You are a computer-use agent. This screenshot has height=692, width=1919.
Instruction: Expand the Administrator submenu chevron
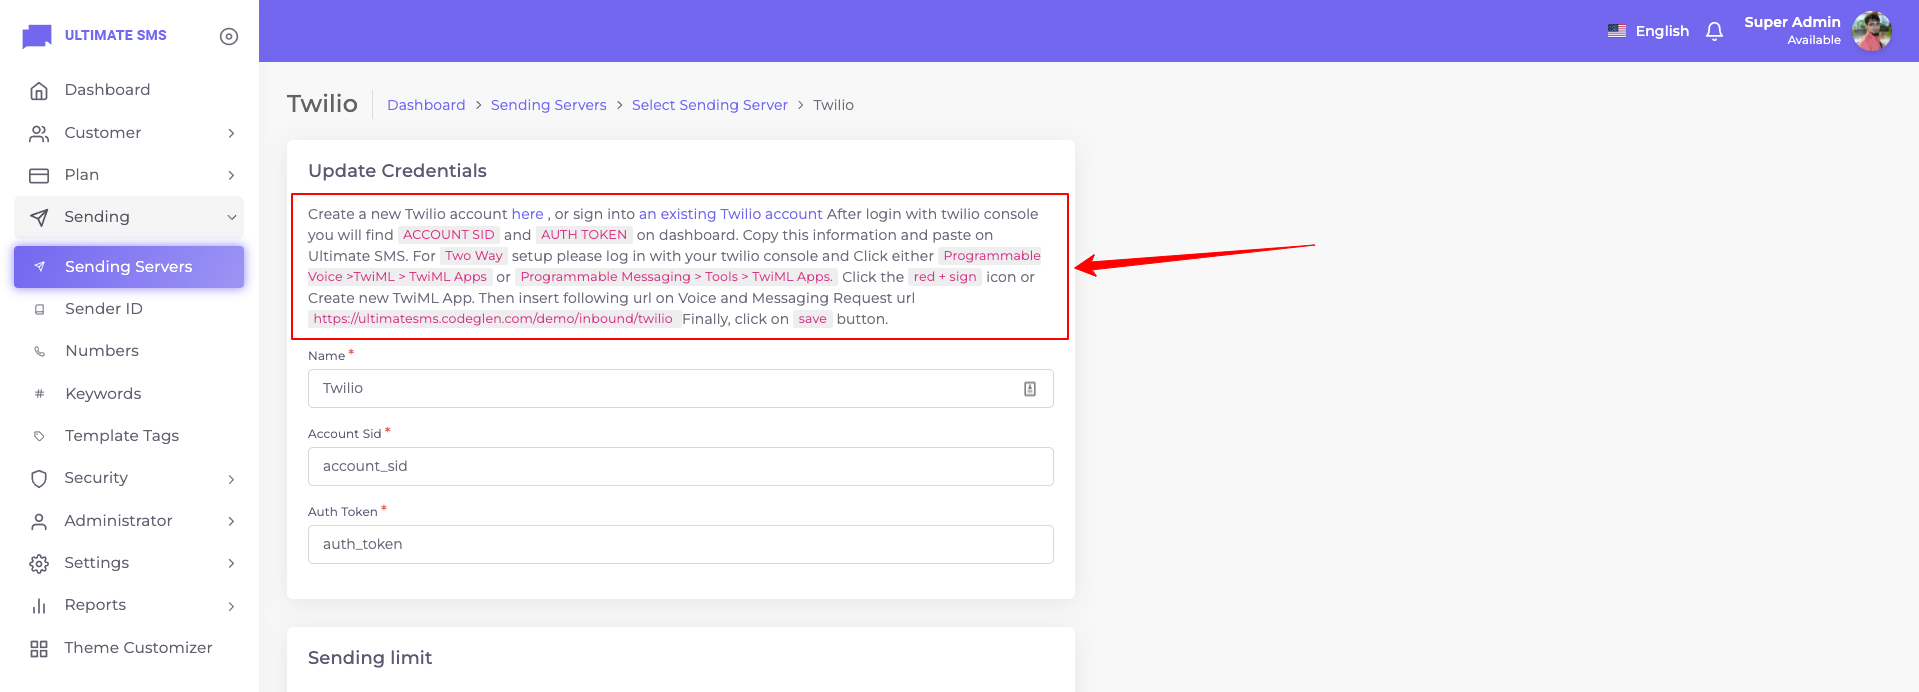(x=231, y=521)
